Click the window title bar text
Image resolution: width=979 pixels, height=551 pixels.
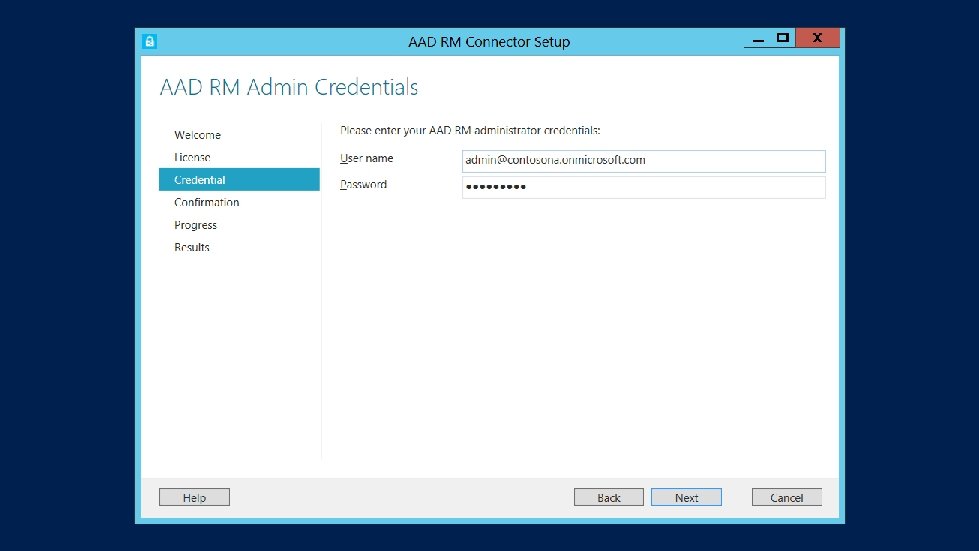tap(489, 42)
